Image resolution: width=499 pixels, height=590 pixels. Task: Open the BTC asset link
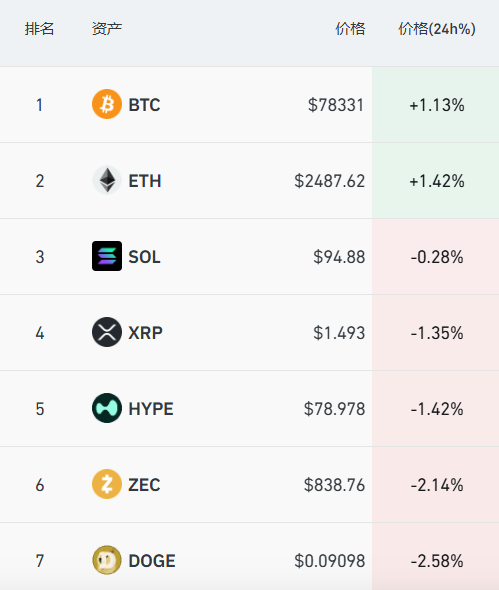[145, 105]
